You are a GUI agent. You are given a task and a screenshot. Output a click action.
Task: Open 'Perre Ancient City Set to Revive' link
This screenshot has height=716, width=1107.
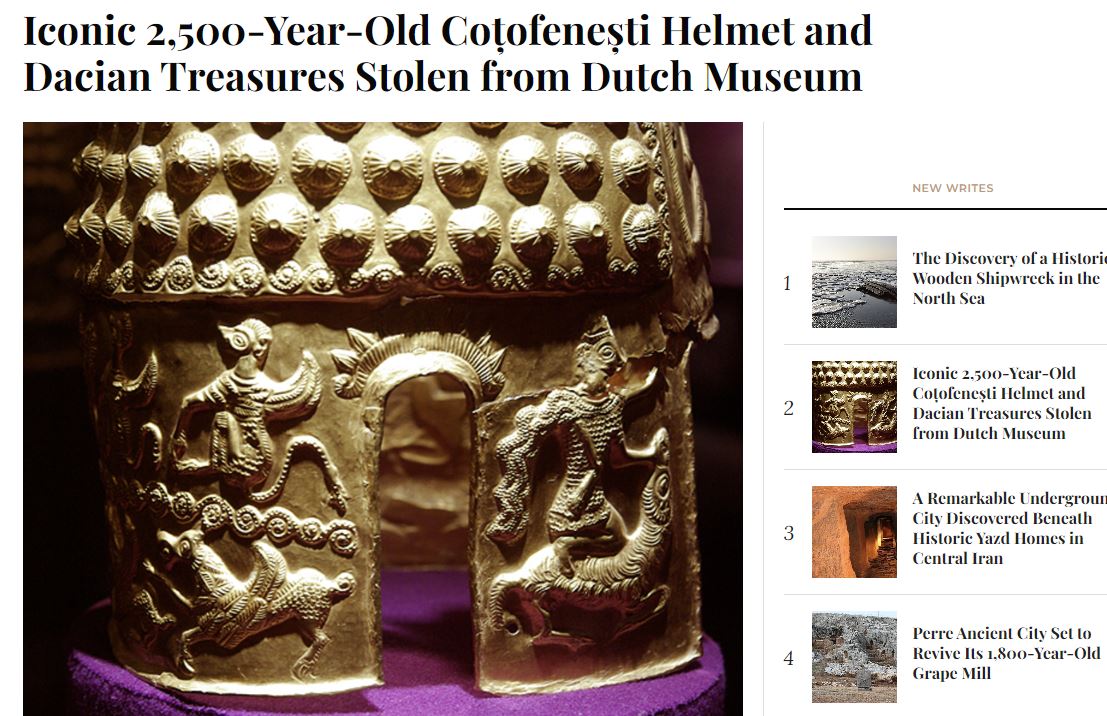[x=1006, y=653]
